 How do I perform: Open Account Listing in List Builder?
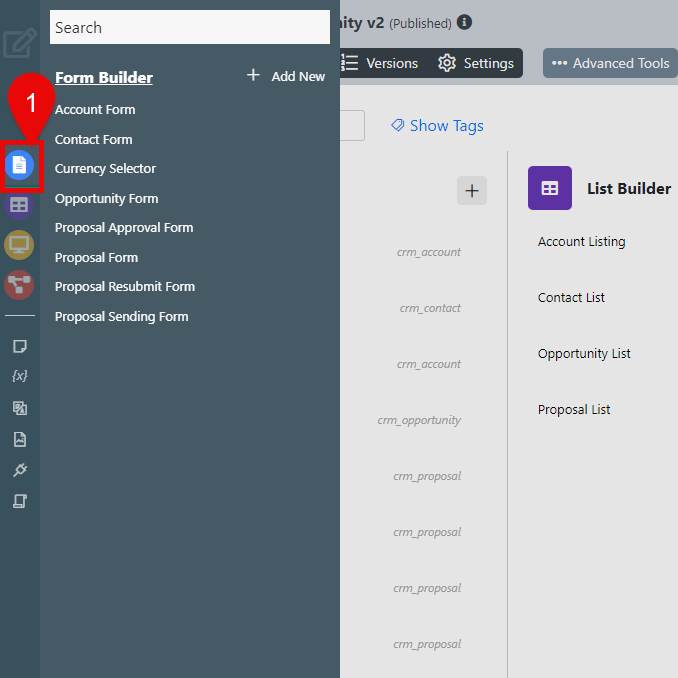click(x=581, y=241)
